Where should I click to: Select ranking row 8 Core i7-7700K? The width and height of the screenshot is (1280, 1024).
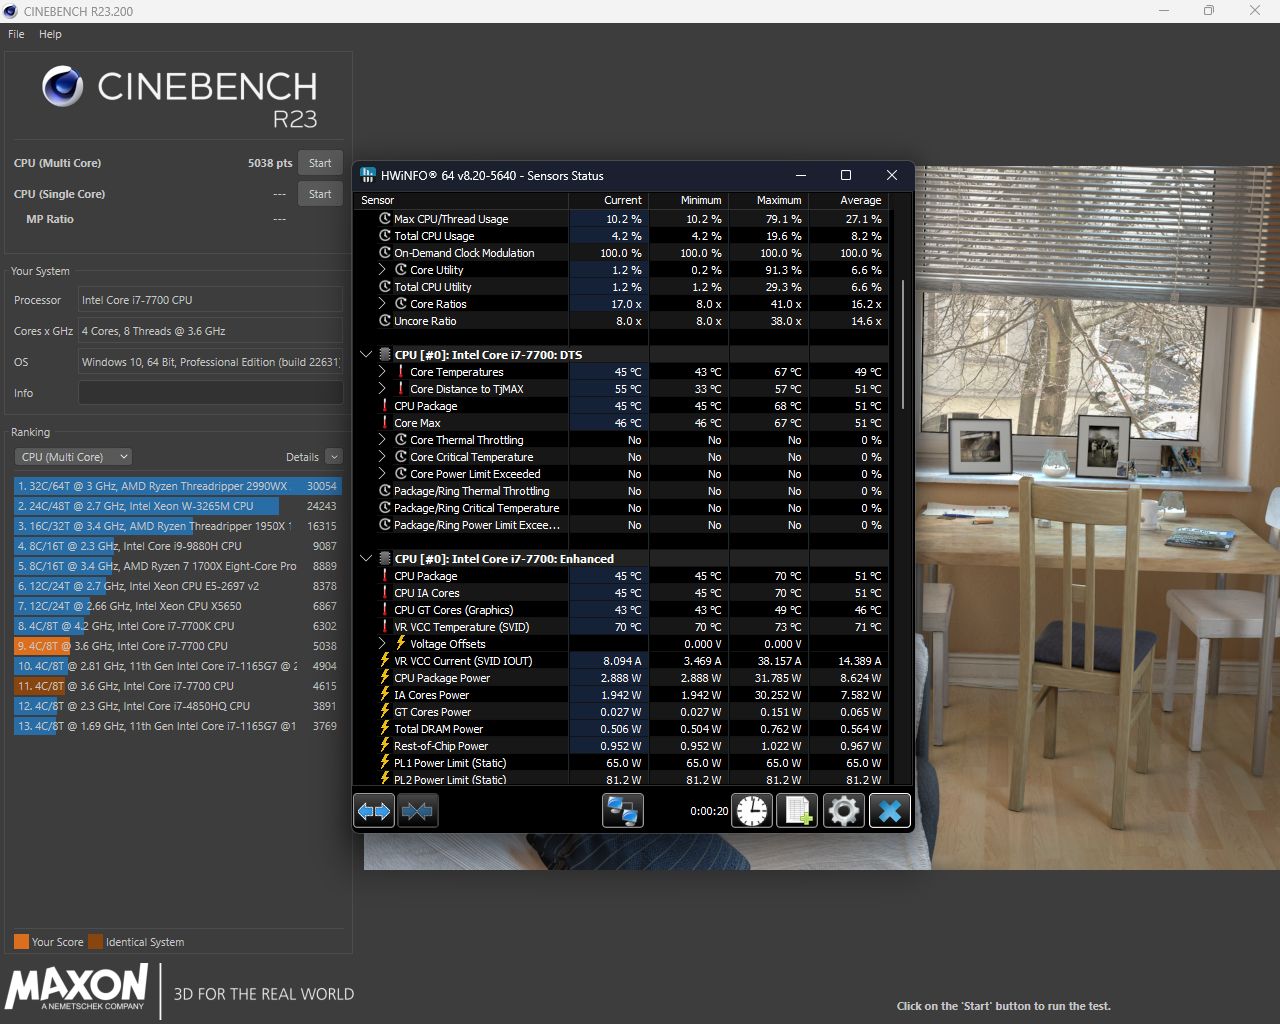tap(177, 626)
